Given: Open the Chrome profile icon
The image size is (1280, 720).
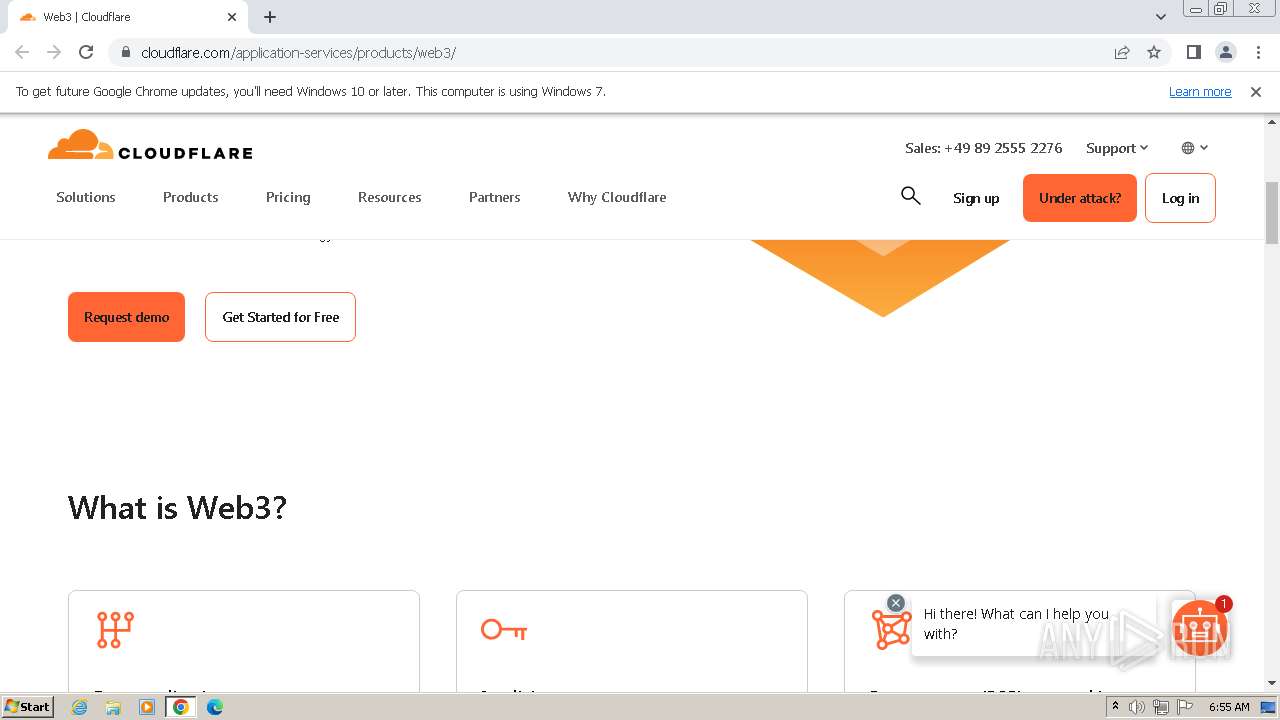Looking at the screenshot, I should [x=1225, y=52].
